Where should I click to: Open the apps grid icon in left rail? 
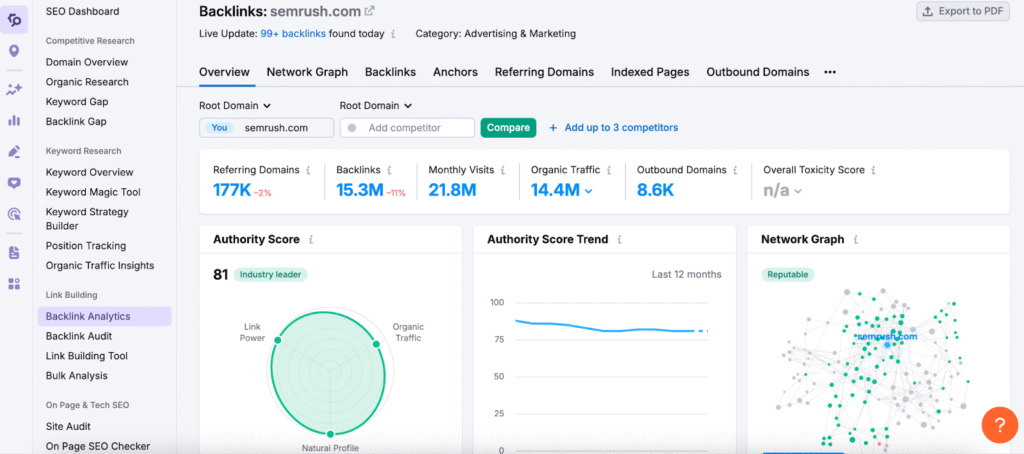[14, 284]
